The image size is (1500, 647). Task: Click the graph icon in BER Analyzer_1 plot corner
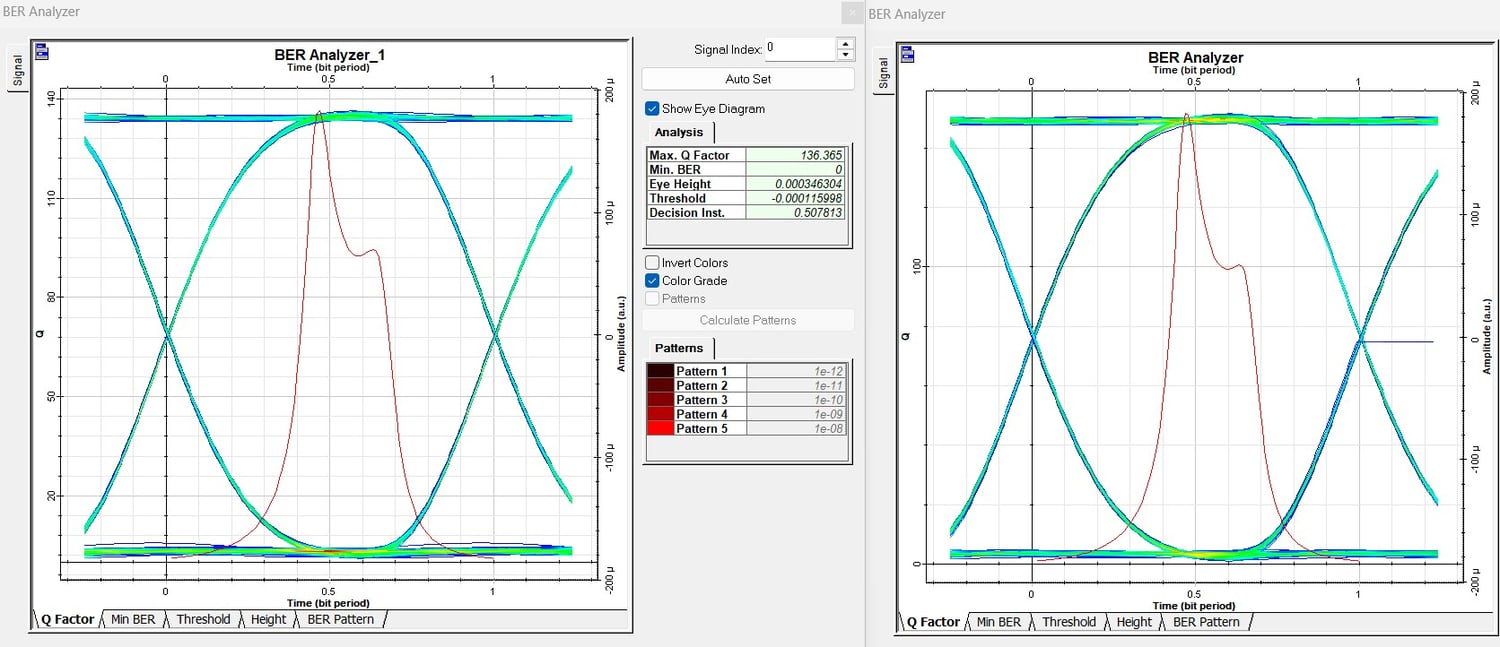42,52
